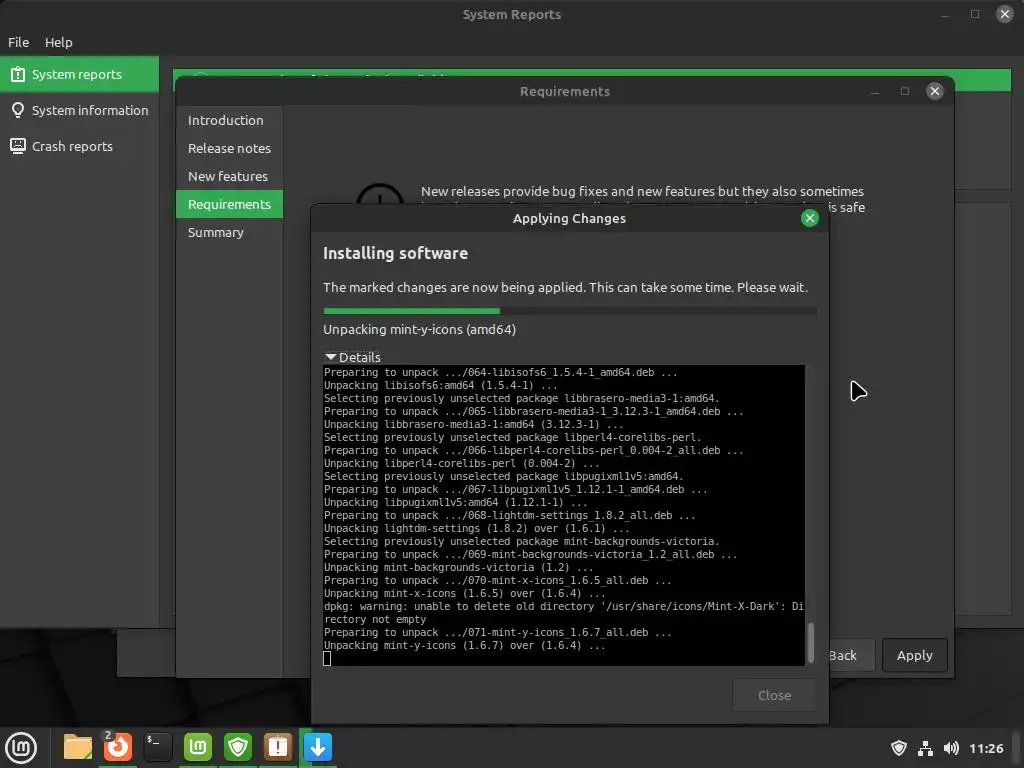Collapse the Details expander
Viewport: 1024px width, 768px height.
tap(353, 357)
